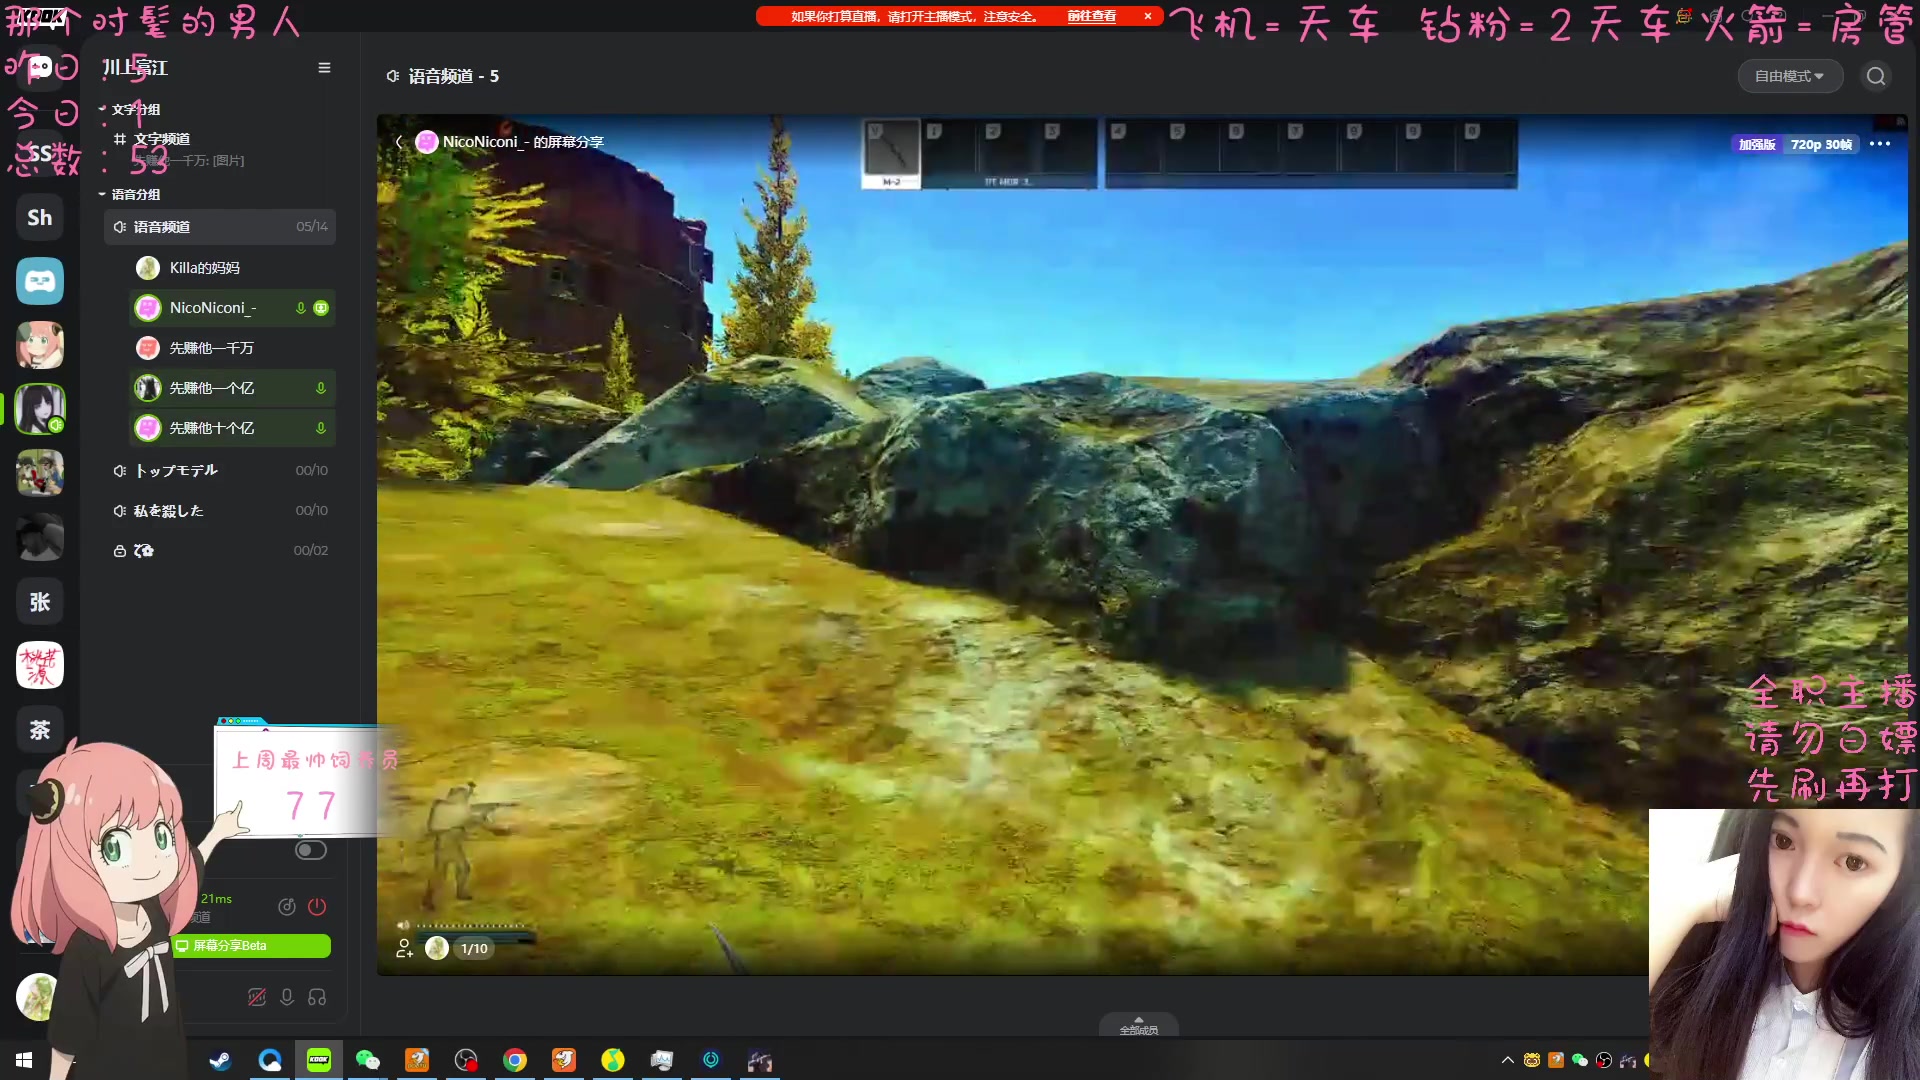Toggle the crossed-out noise suppression icon
Screen dimensions: 1920x1080
(257, 997)
